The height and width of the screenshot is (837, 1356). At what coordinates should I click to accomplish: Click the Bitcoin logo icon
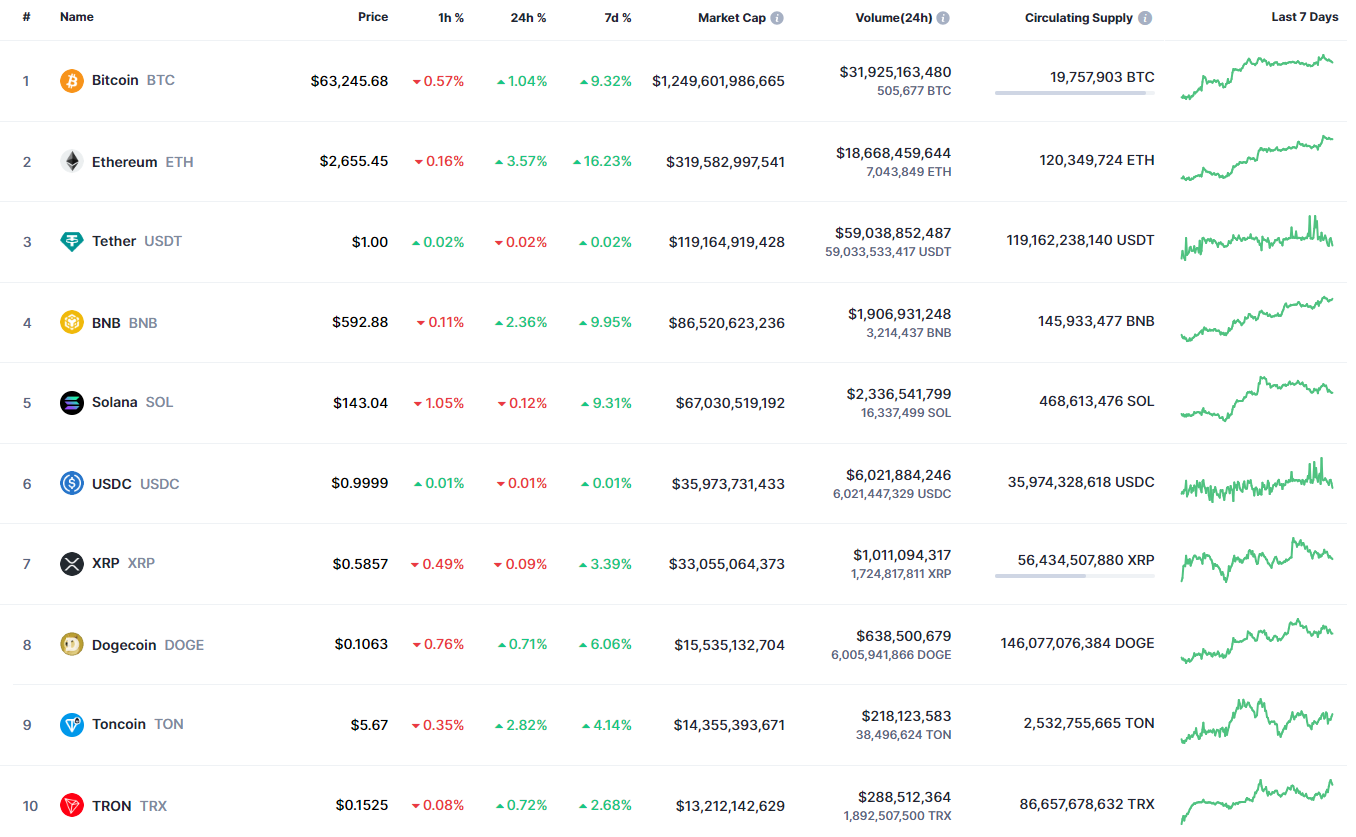(71, 81)
